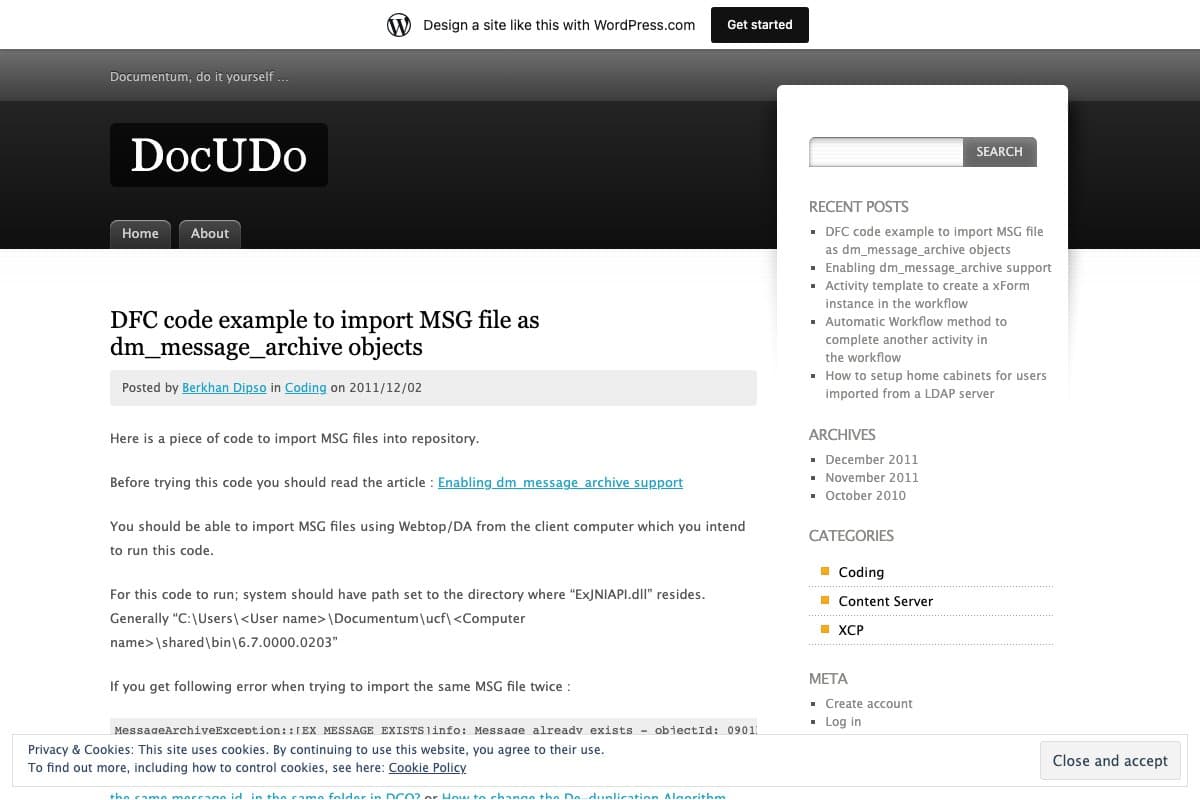Follow the Enabling dm_message_archive support article link
This screenshot has width=1200, height=800.
[560, 482]
